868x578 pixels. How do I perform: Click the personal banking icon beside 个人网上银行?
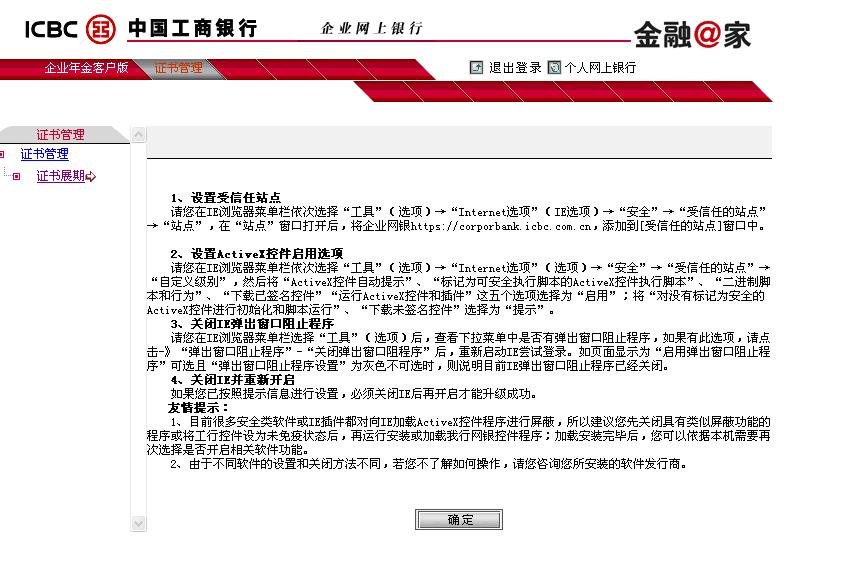coord(554,68)
